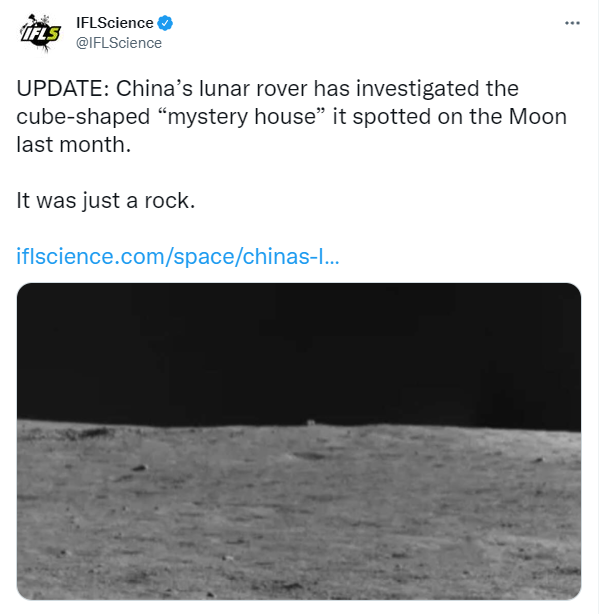
Task: Open the lunar surface photo
Action: pos(299,441)
